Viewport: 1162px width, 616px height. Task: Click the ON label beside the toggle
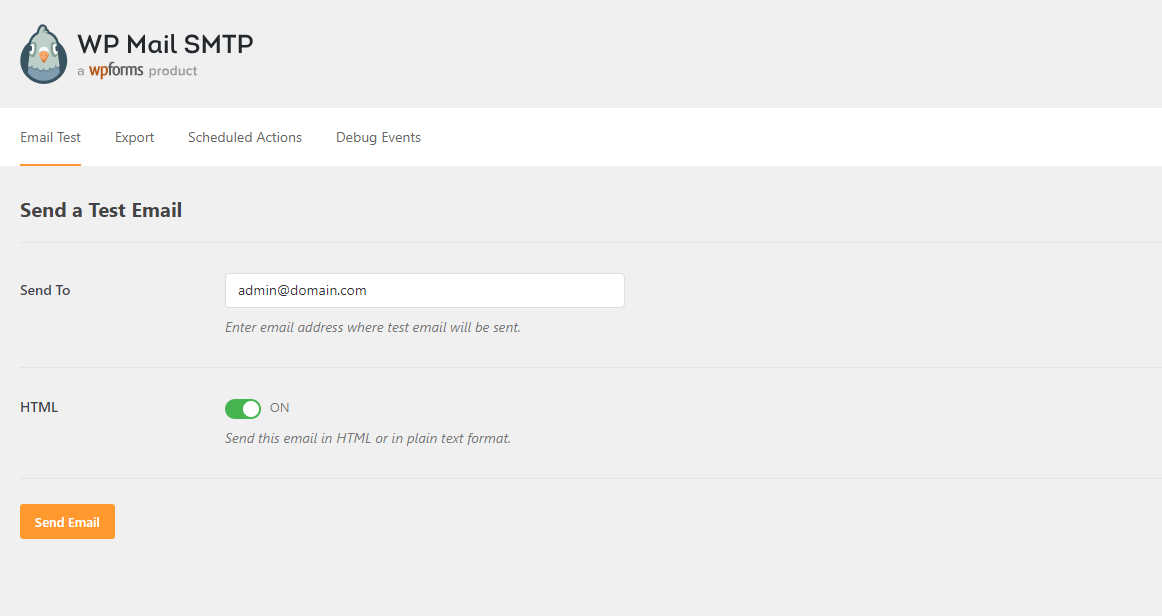click(279, 408)
